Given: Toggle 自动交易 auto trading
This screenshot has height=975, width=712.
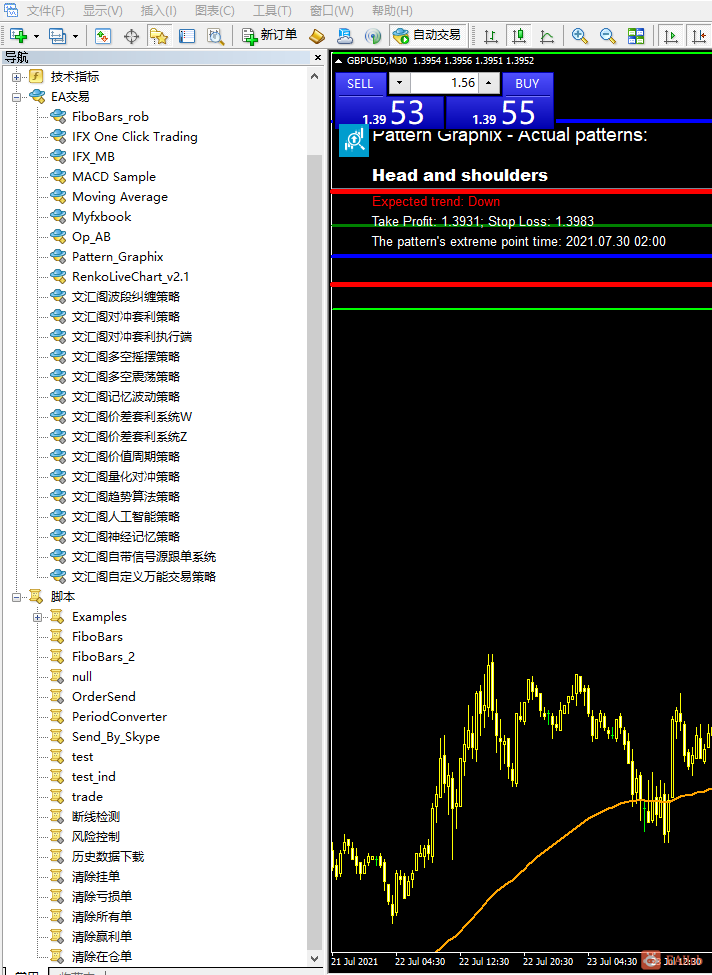Looking at the screenshot, I should 427,35.
